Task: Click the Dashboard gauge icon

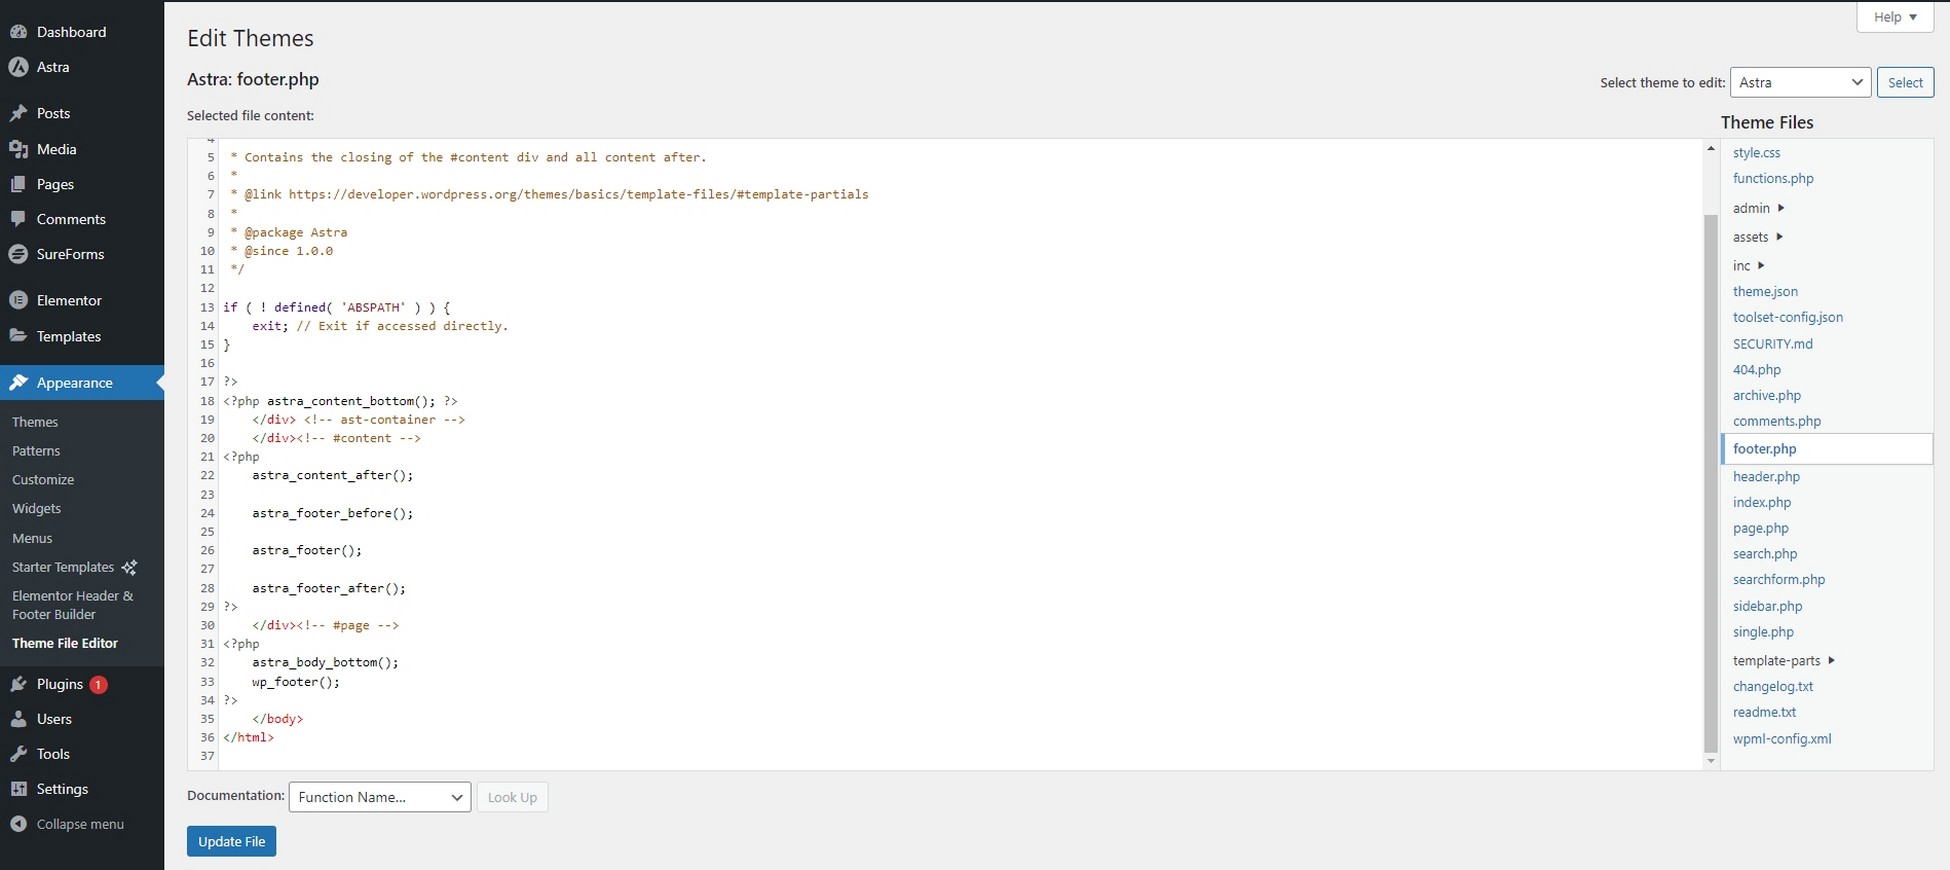Action: coord(18,32)
